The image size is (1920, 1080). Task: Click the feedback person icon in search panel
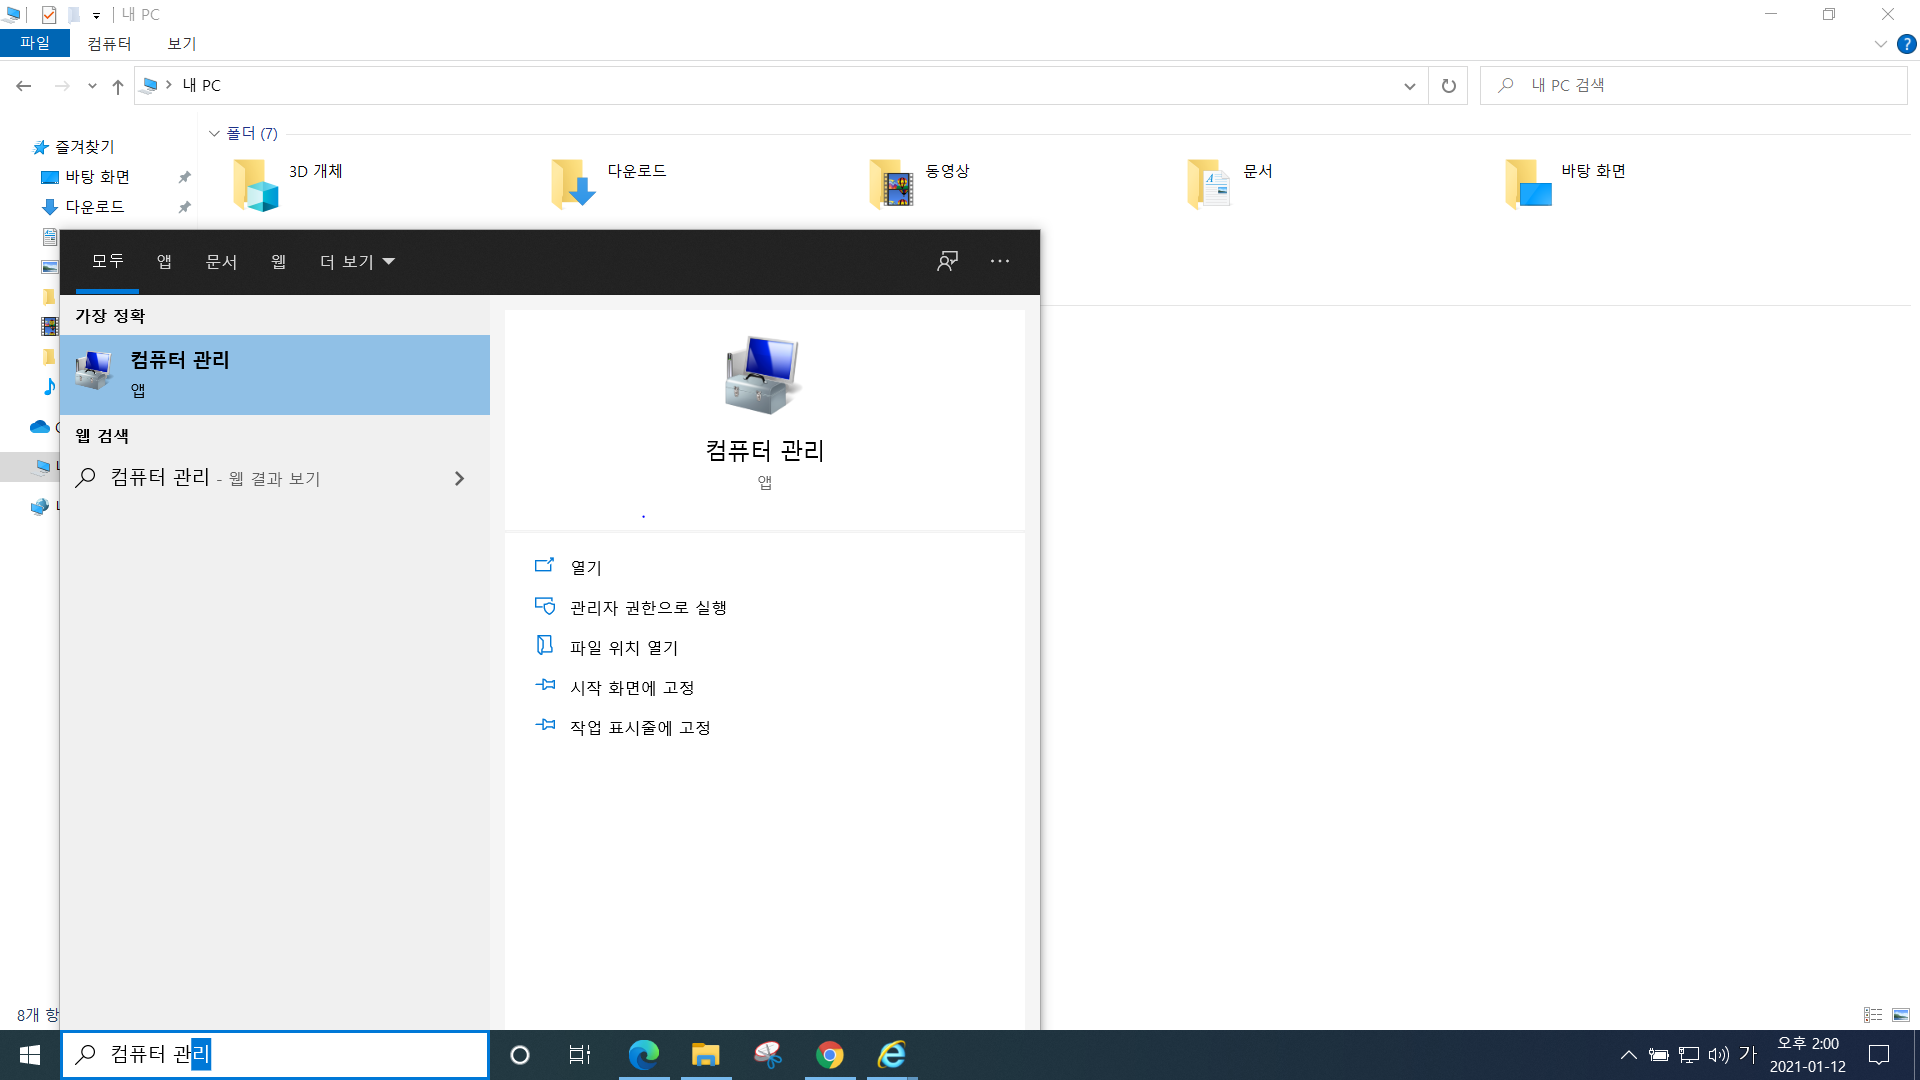[x=947, y=261]
